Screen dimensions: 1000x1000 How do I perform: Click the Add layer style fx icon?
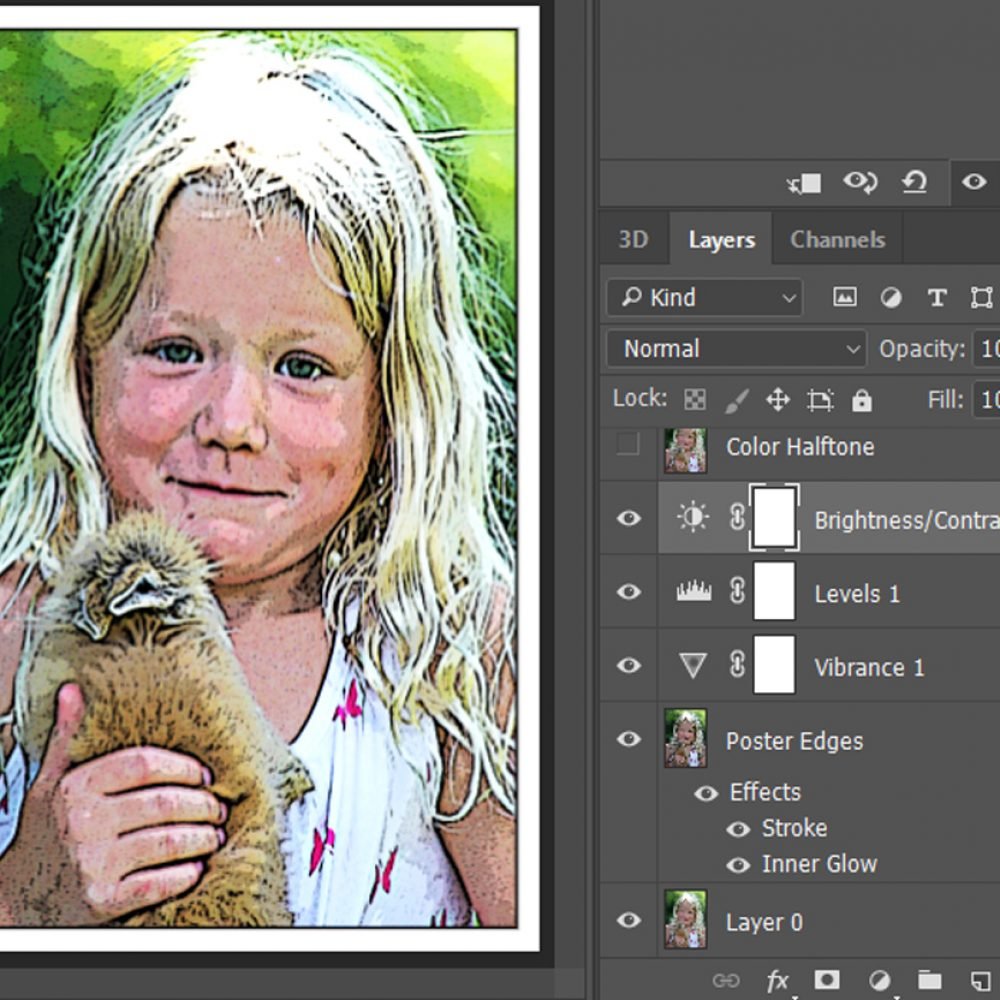click(778, 981)
